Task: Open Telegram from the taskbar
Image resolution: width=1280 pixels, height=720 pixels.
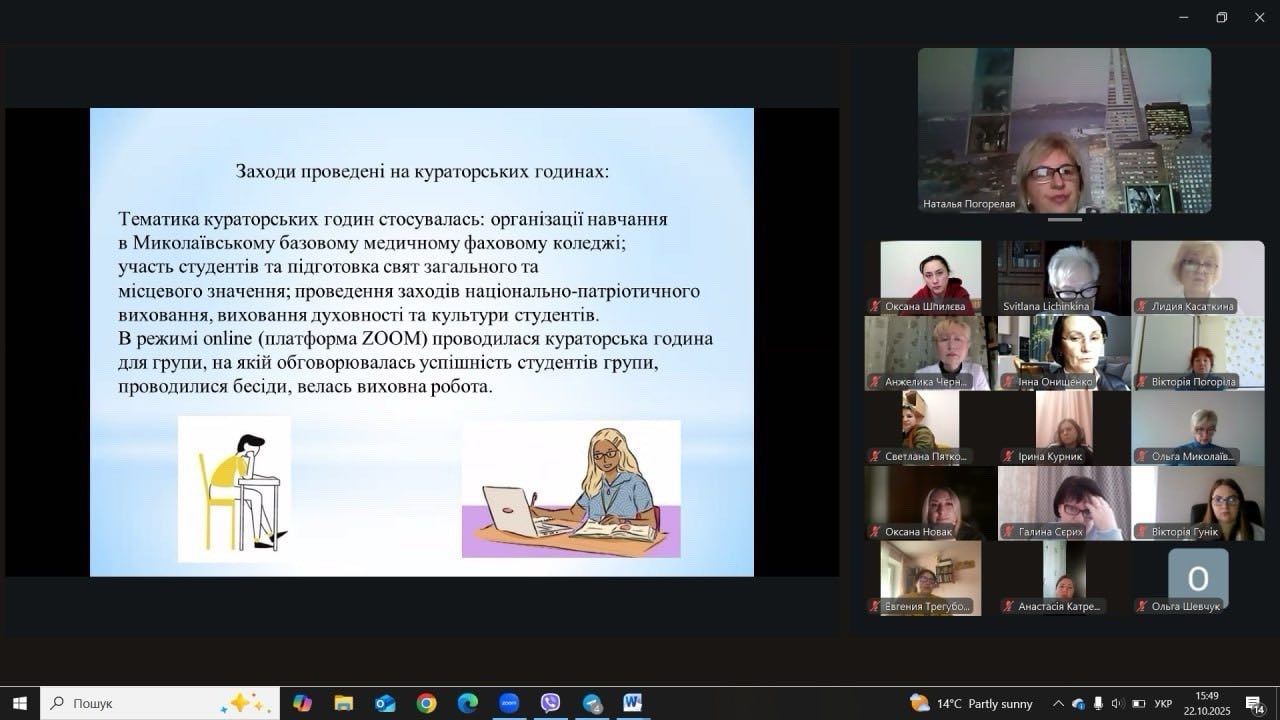Action: tap(591, 703)
